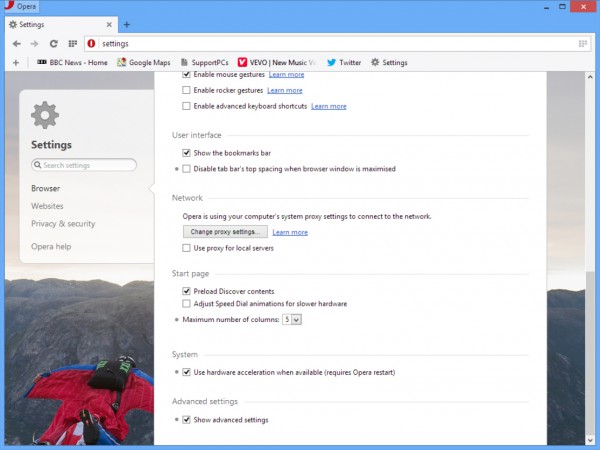The image size is (600, 450).
Task: Click the Search settings field
Action: pos(84,165)
